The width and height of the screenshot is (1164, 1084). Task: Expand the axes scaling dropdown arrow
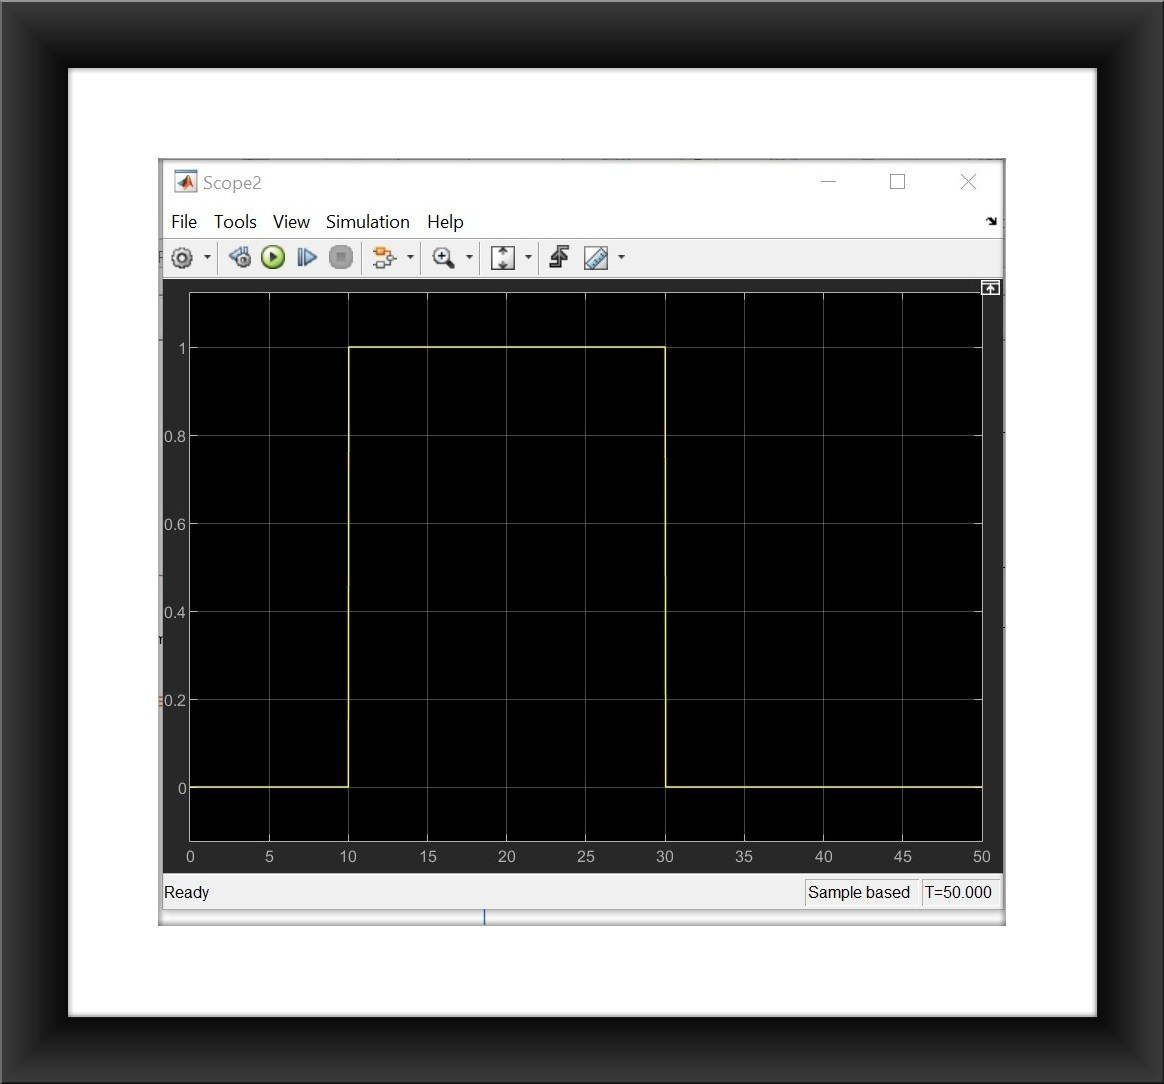tap(527, 257)
